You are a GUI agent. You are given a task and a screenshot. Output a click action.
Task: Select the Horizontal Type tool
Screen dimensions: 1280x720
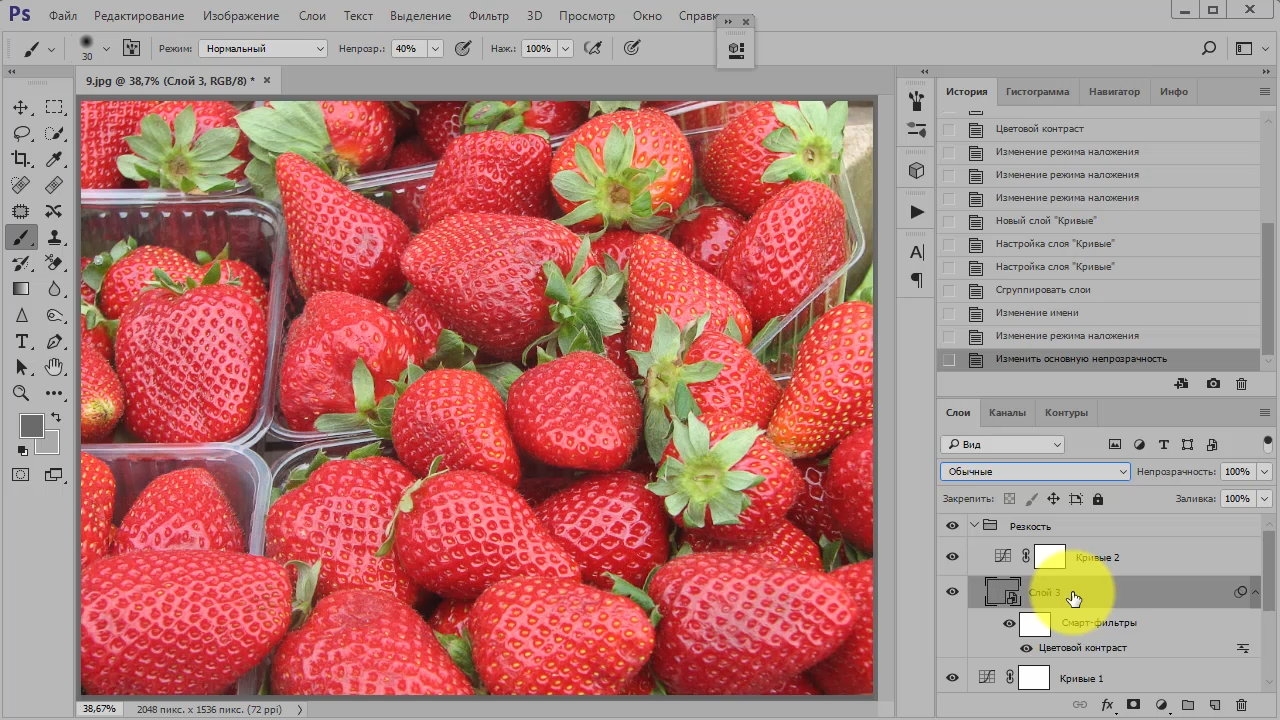click(x=21, y=341)
